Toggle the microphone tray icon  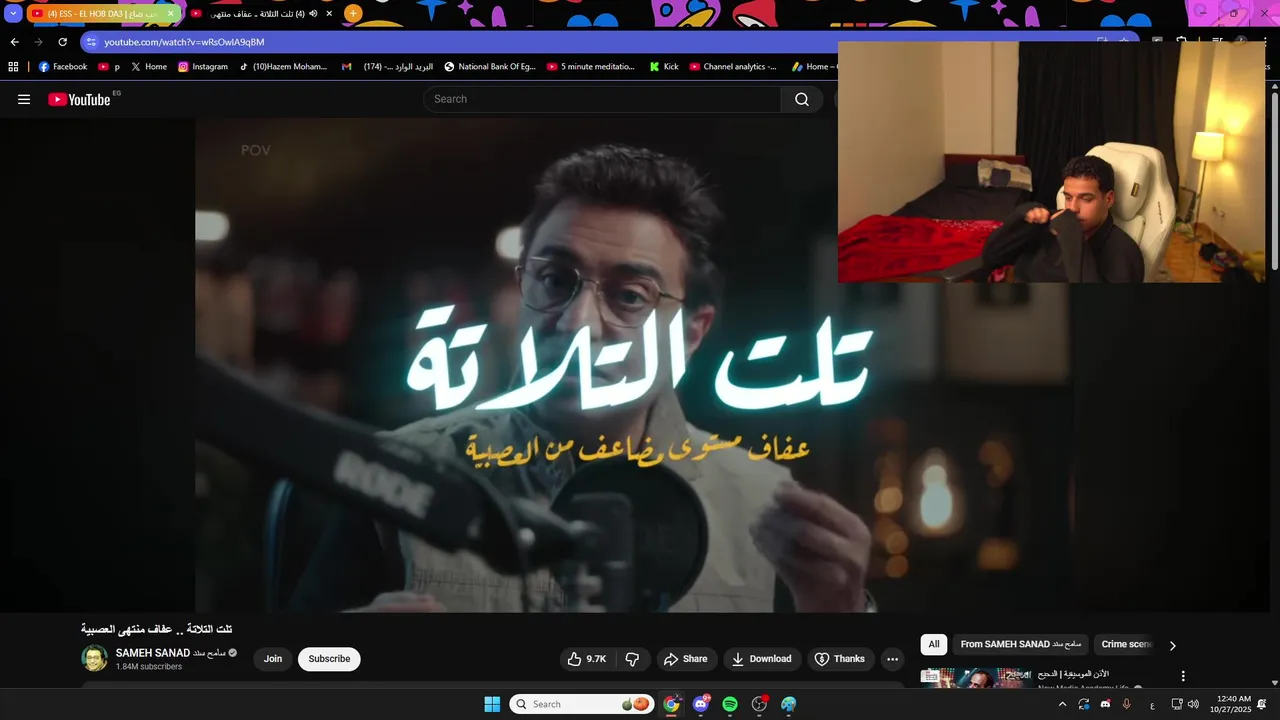pyautogui.click(x=1127, y=704)
